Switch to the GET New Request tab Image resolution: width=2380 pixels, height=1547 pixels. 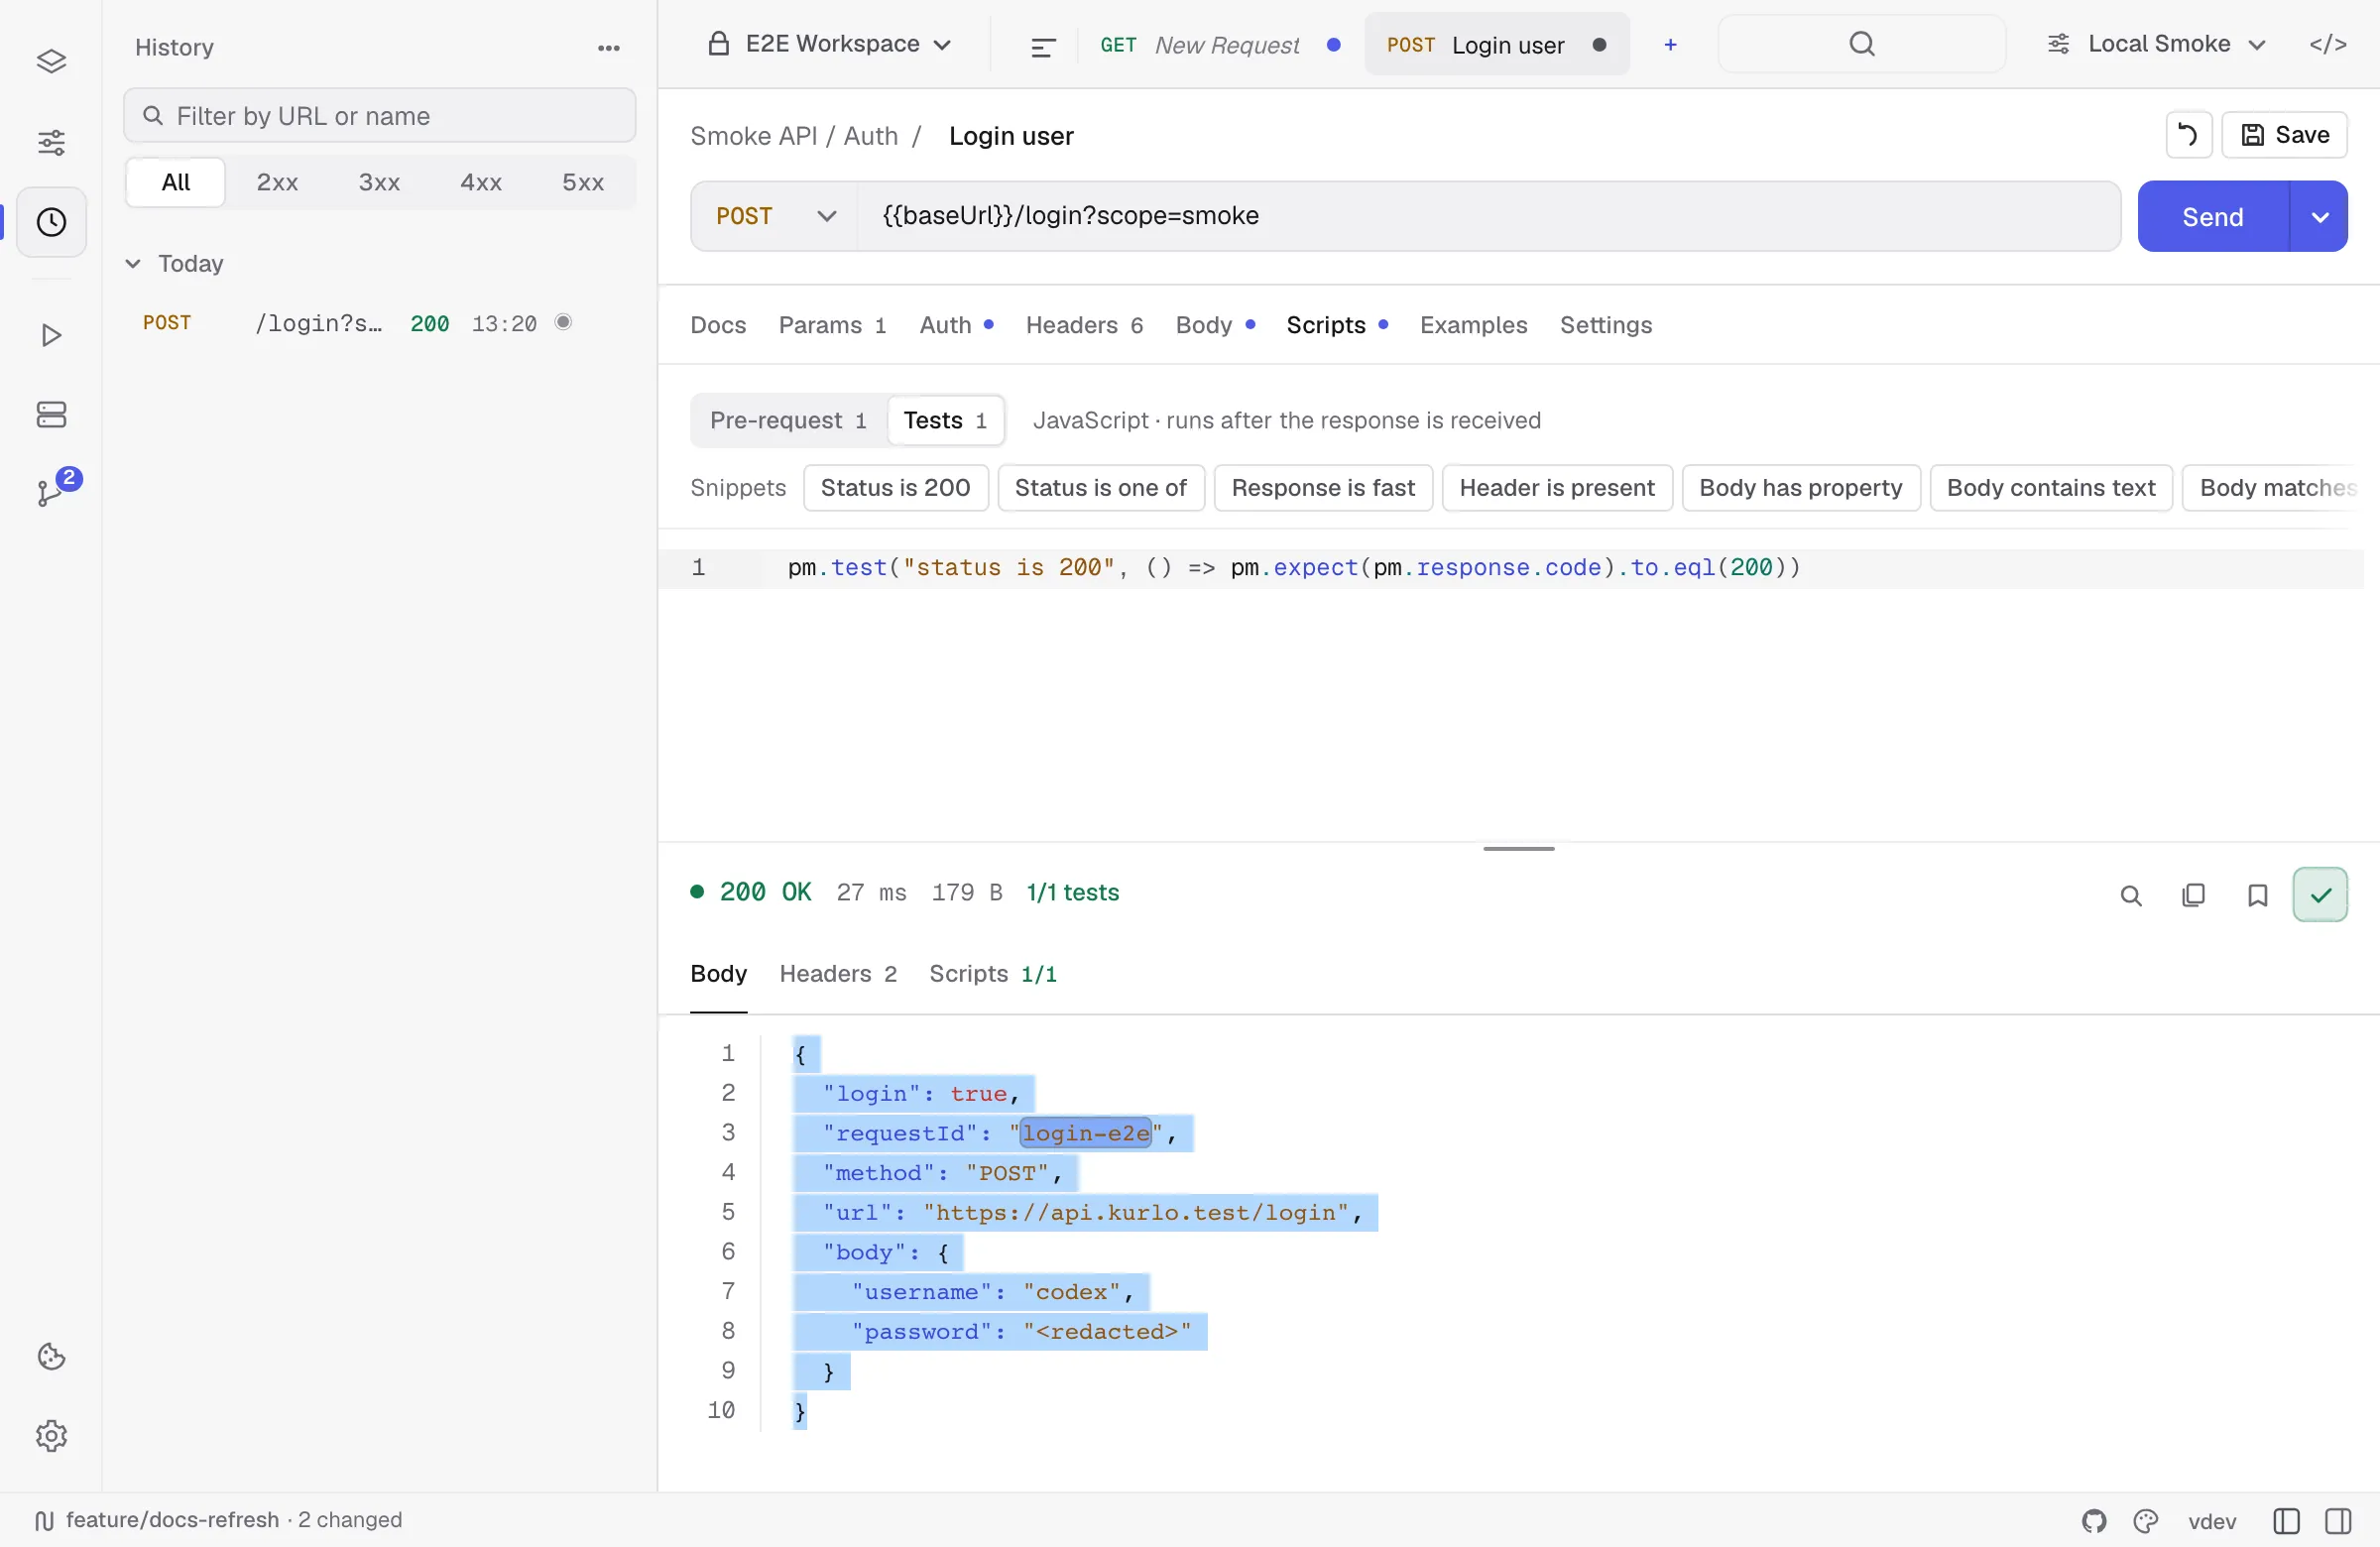coord(1220,45)
